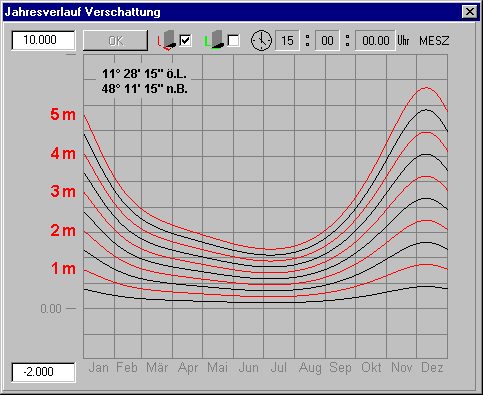The height and width of the screenshot is (395, 483).
Task: Click the Jahresverlauf Verschattung title bar
Action: click(241, 12)
